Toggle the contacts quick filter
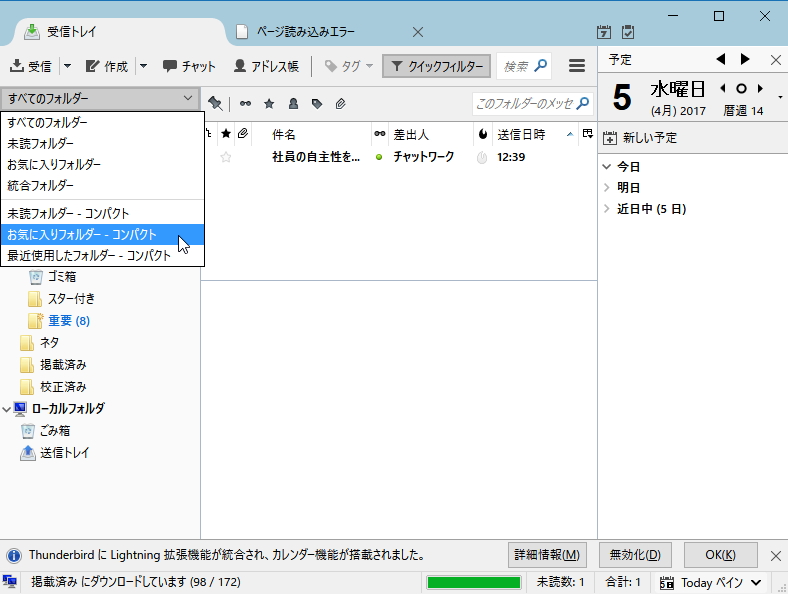This screenshot has height=594, width=788. click(293, 104)
